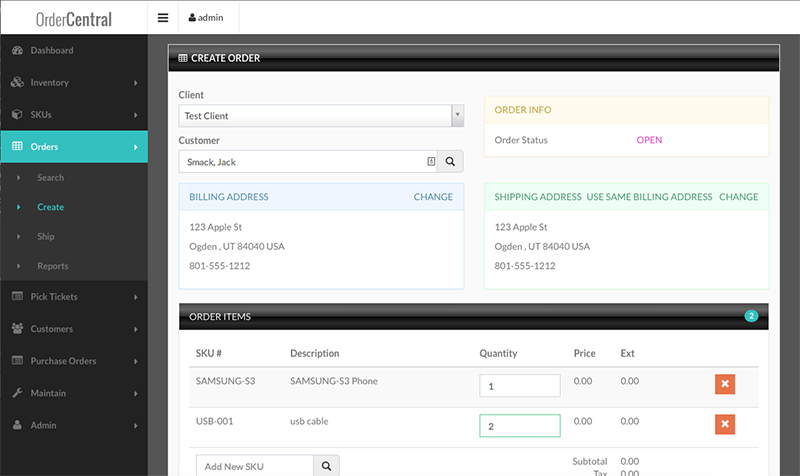Open the SKUs menu item
This screenshot has height=476, width=800.
tap(74, 115)
